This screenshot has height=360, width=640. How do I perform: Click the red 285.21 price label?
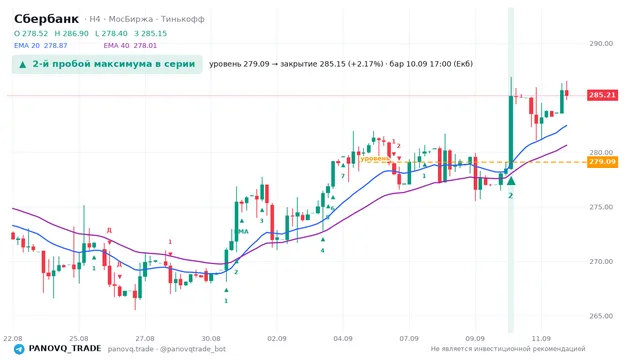click(602, 95)
